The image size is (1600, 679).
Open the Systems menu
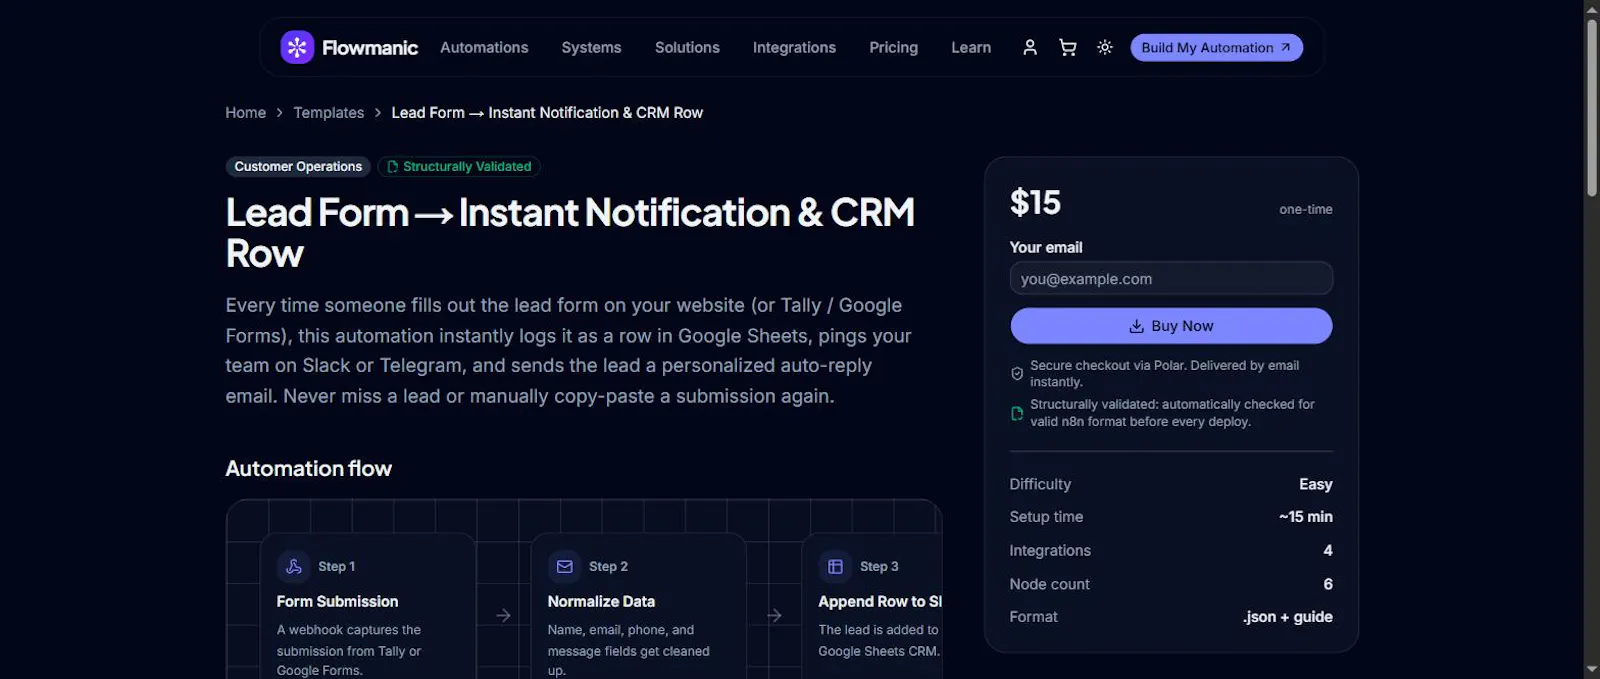(x=591, y=47)
